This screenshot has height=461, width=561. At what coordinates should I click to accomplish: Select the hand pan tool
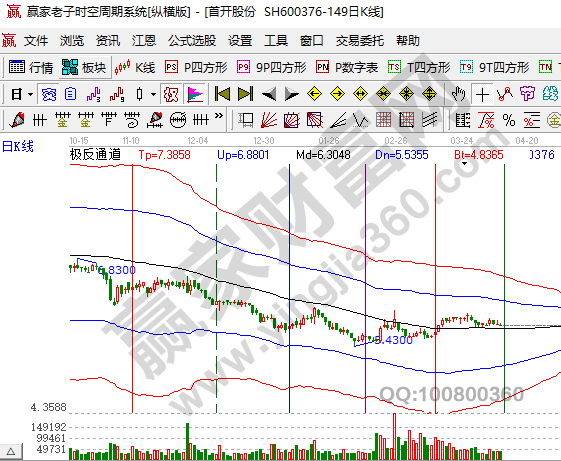(458, 94)
